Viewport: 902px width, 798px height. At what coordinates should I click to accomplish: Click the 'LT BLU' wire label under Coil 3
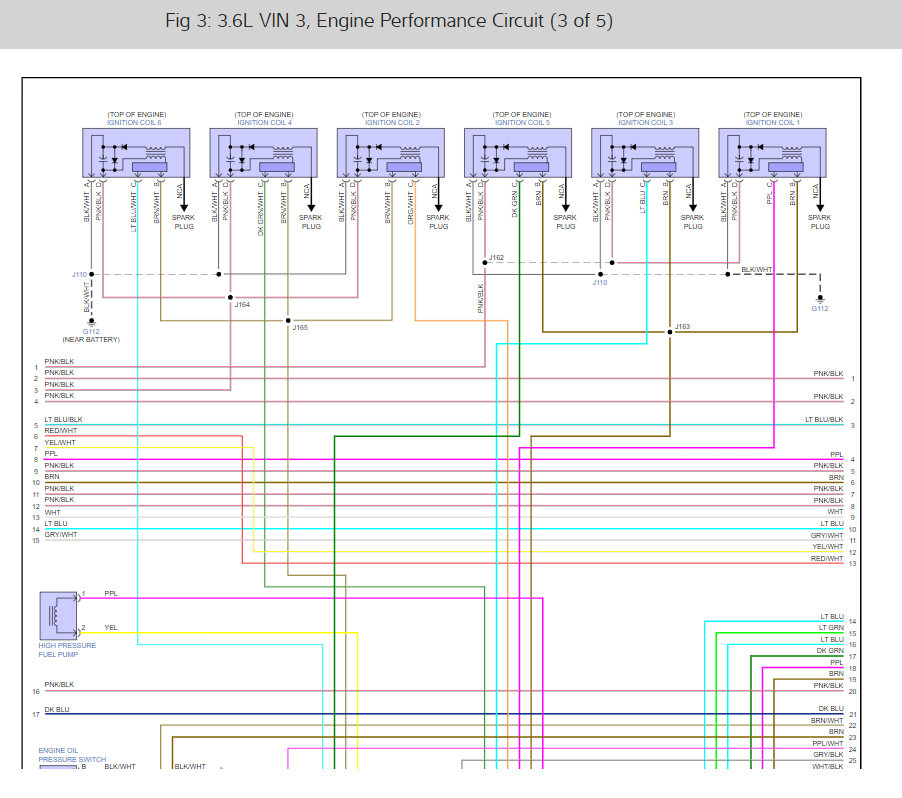pos(643,202)
